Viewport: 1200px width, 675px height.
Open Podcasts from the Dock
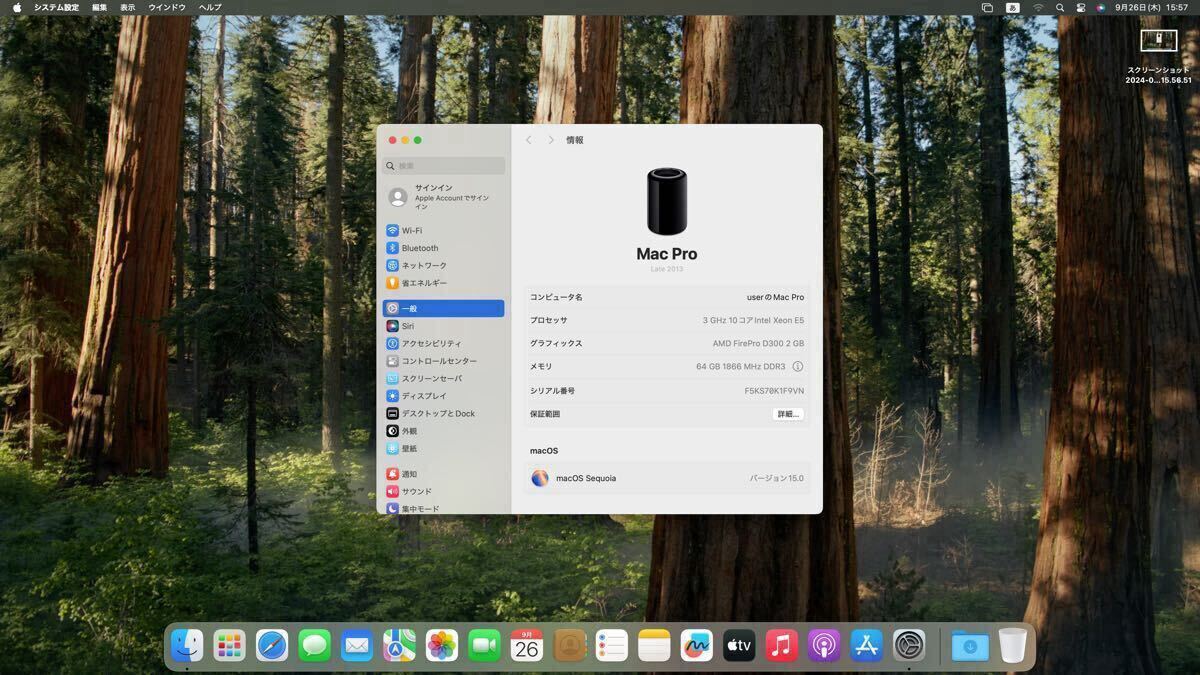pos(824,646)
